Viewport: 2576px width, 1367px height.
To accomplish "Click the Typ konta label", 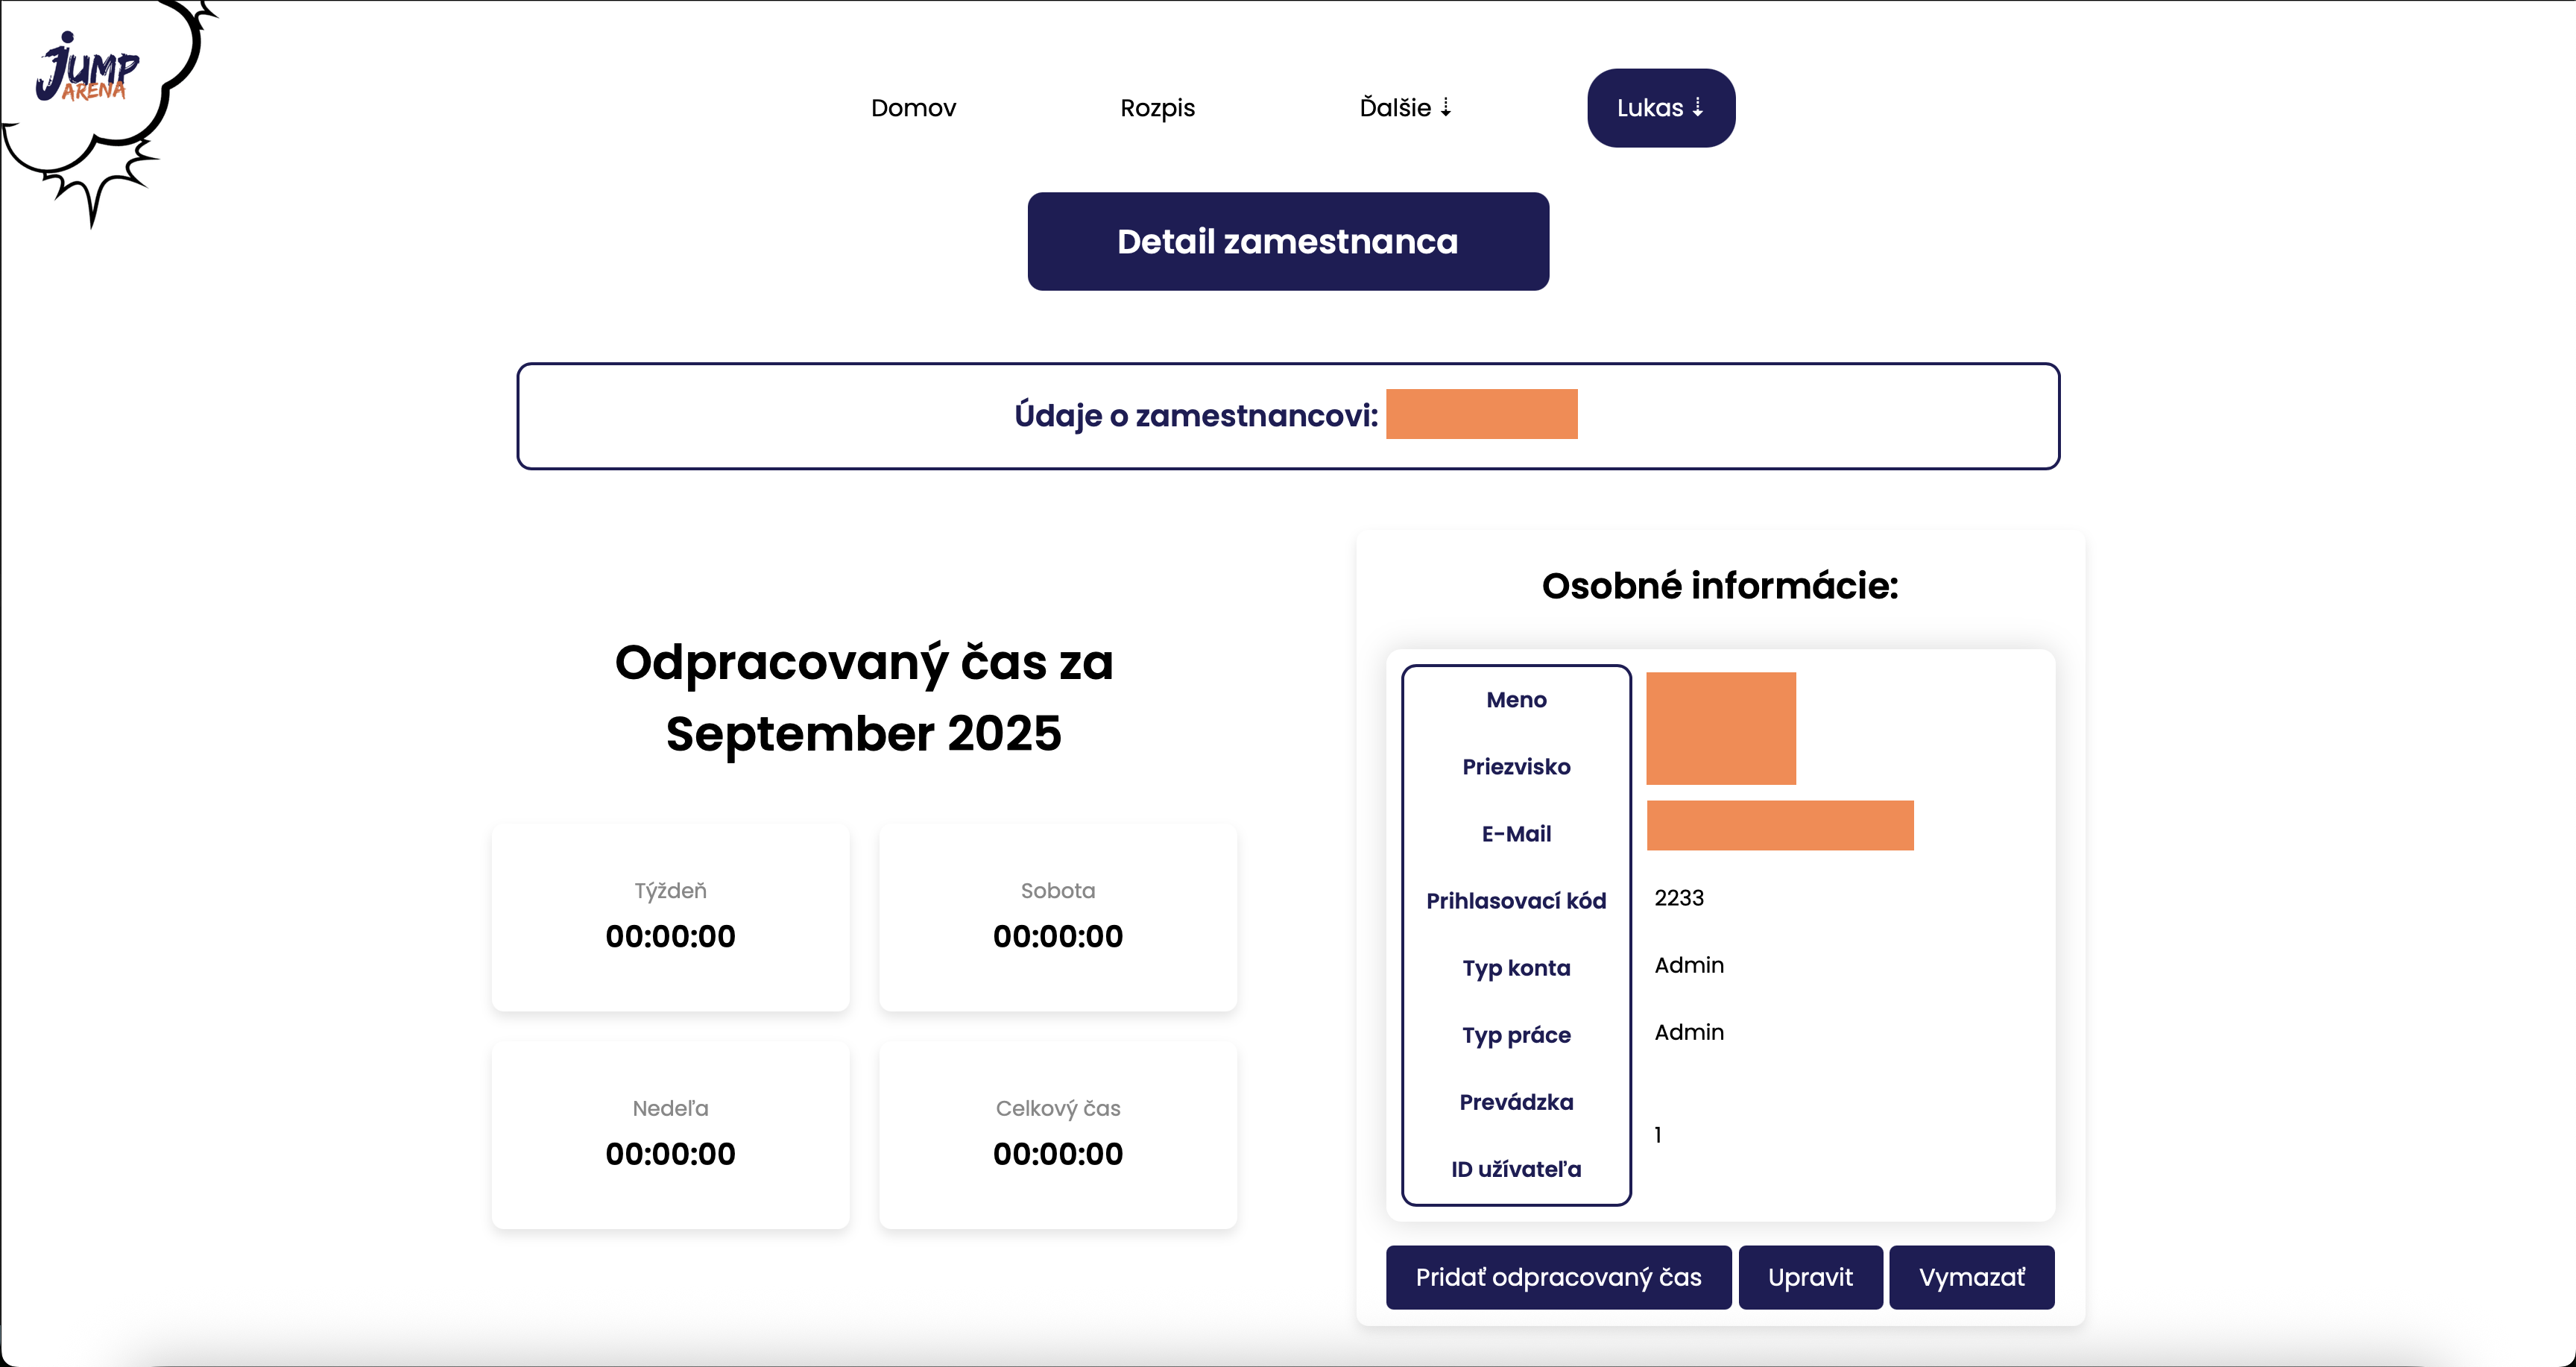I will click(x=1516, y=968).
